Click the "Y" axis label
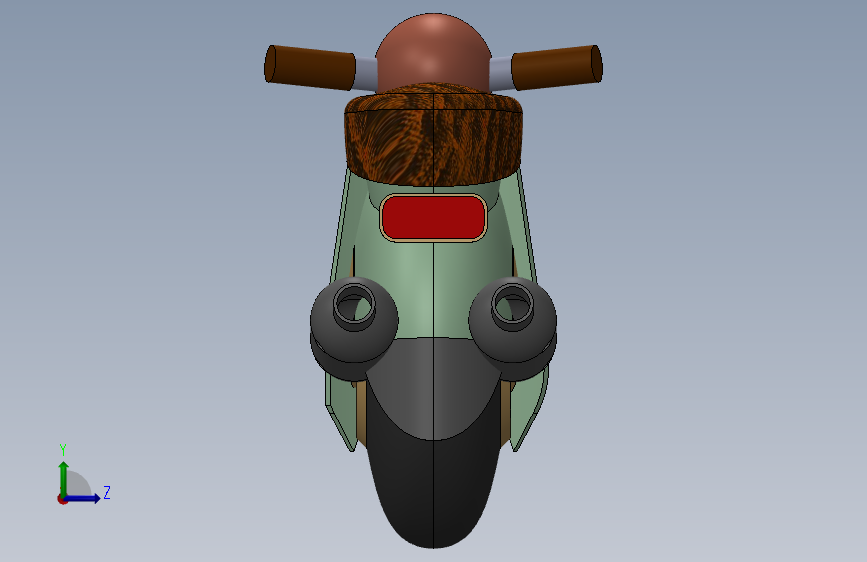 coord(63,450)
